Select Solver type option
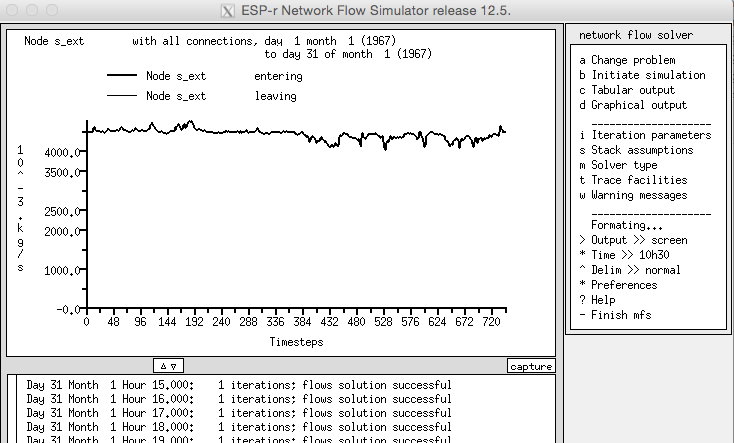 click(x=625, y=165)
